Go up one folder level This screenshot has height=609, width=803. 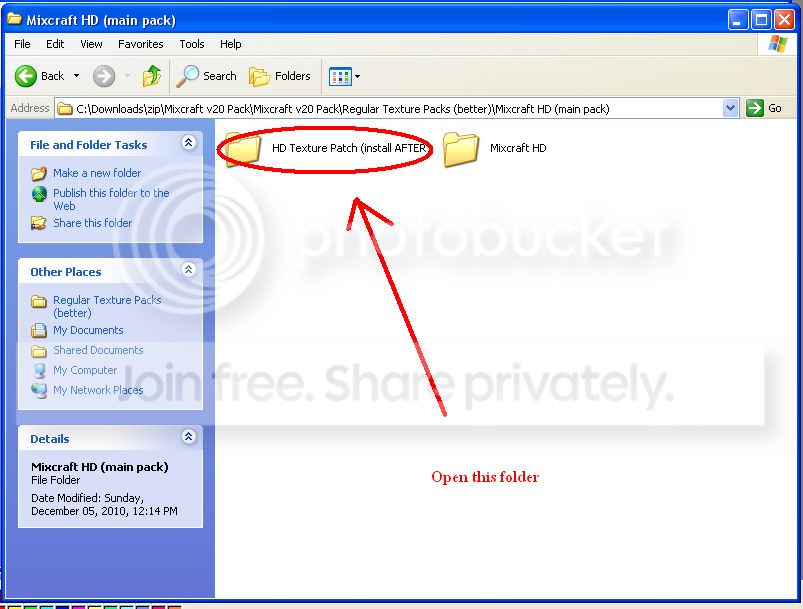point(152,76)
